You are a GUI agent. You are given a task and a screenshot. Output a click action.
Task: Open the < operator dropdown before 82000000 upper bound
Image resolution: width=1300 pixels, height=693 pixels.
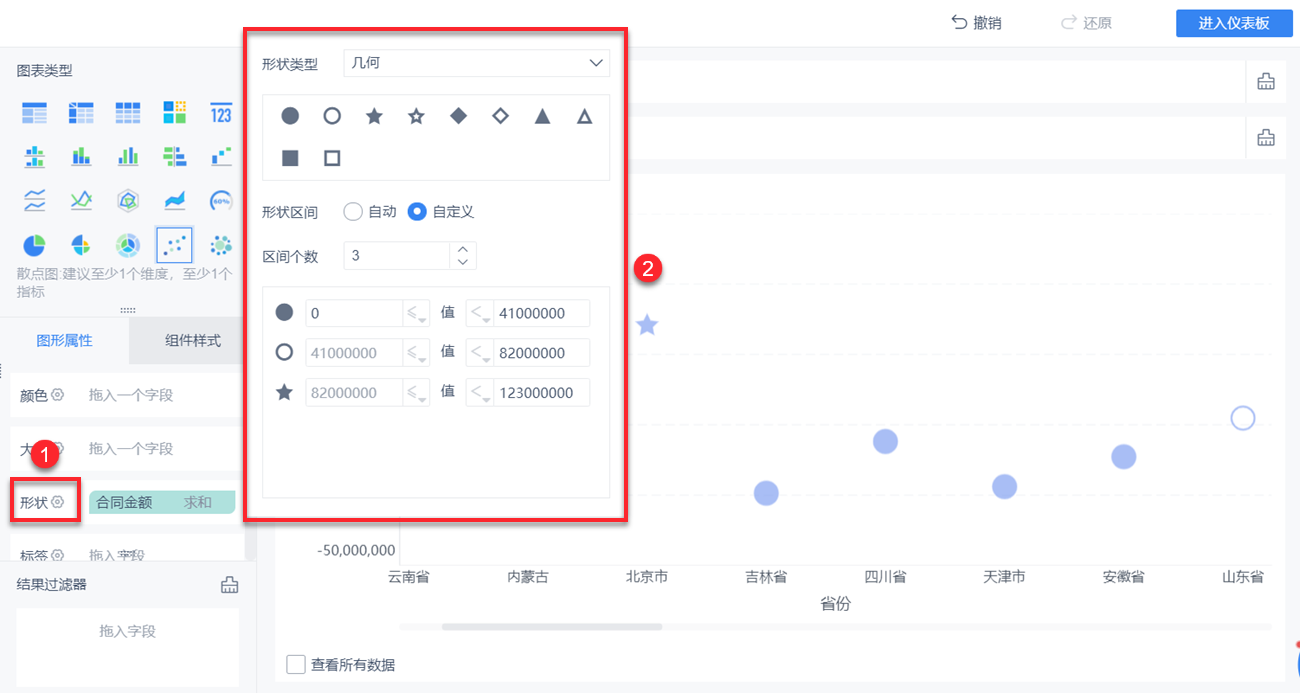[x=480, y=353]
